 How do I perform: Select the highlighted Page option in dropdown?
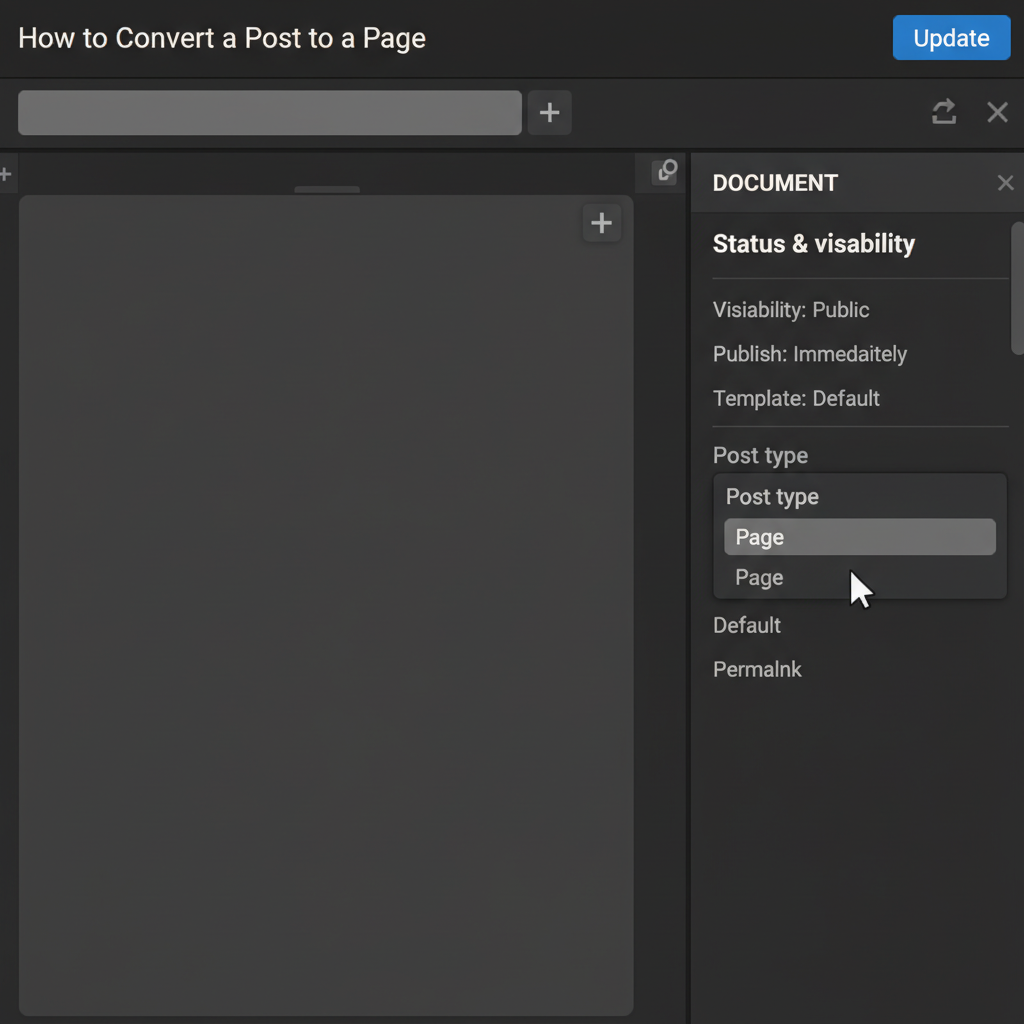(x=859, y=537)
